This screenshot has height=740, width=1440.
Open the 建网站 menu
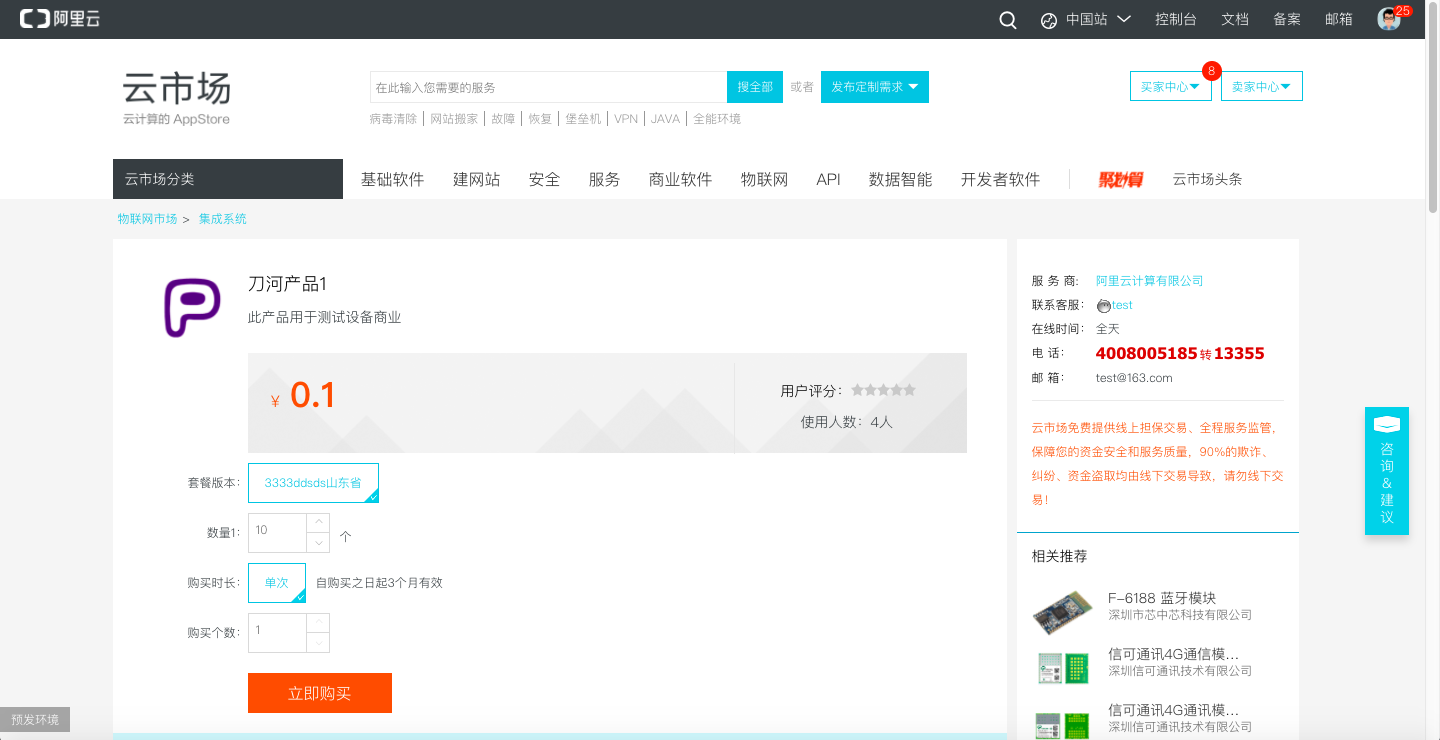click(477, 180)
